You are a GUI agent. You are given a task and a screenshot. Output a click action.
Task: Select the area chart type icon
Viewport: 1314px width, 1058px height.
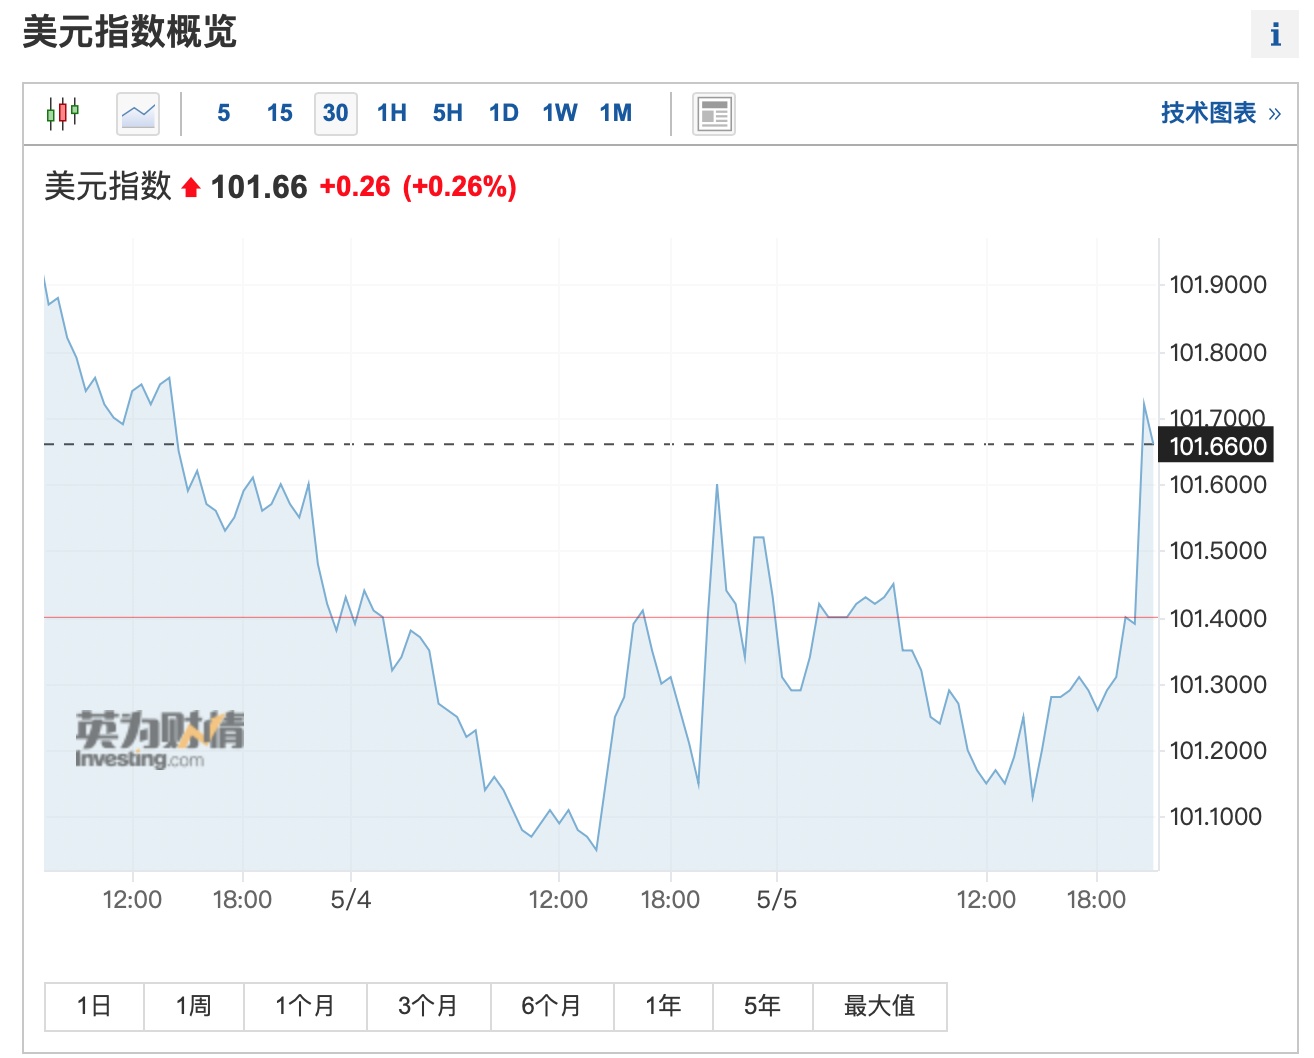pos(138,113)
